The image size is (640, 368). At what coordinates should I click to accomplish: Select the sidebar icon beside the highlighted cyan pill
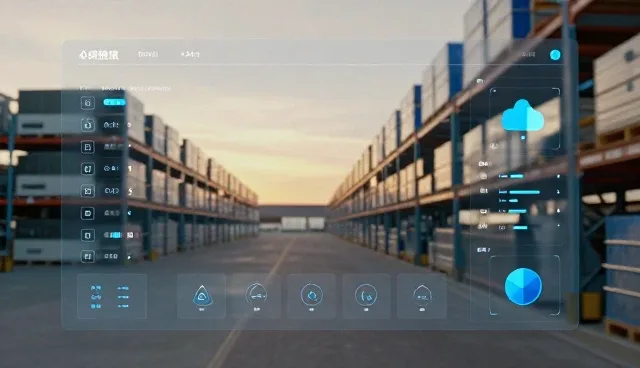coord(88,103)
